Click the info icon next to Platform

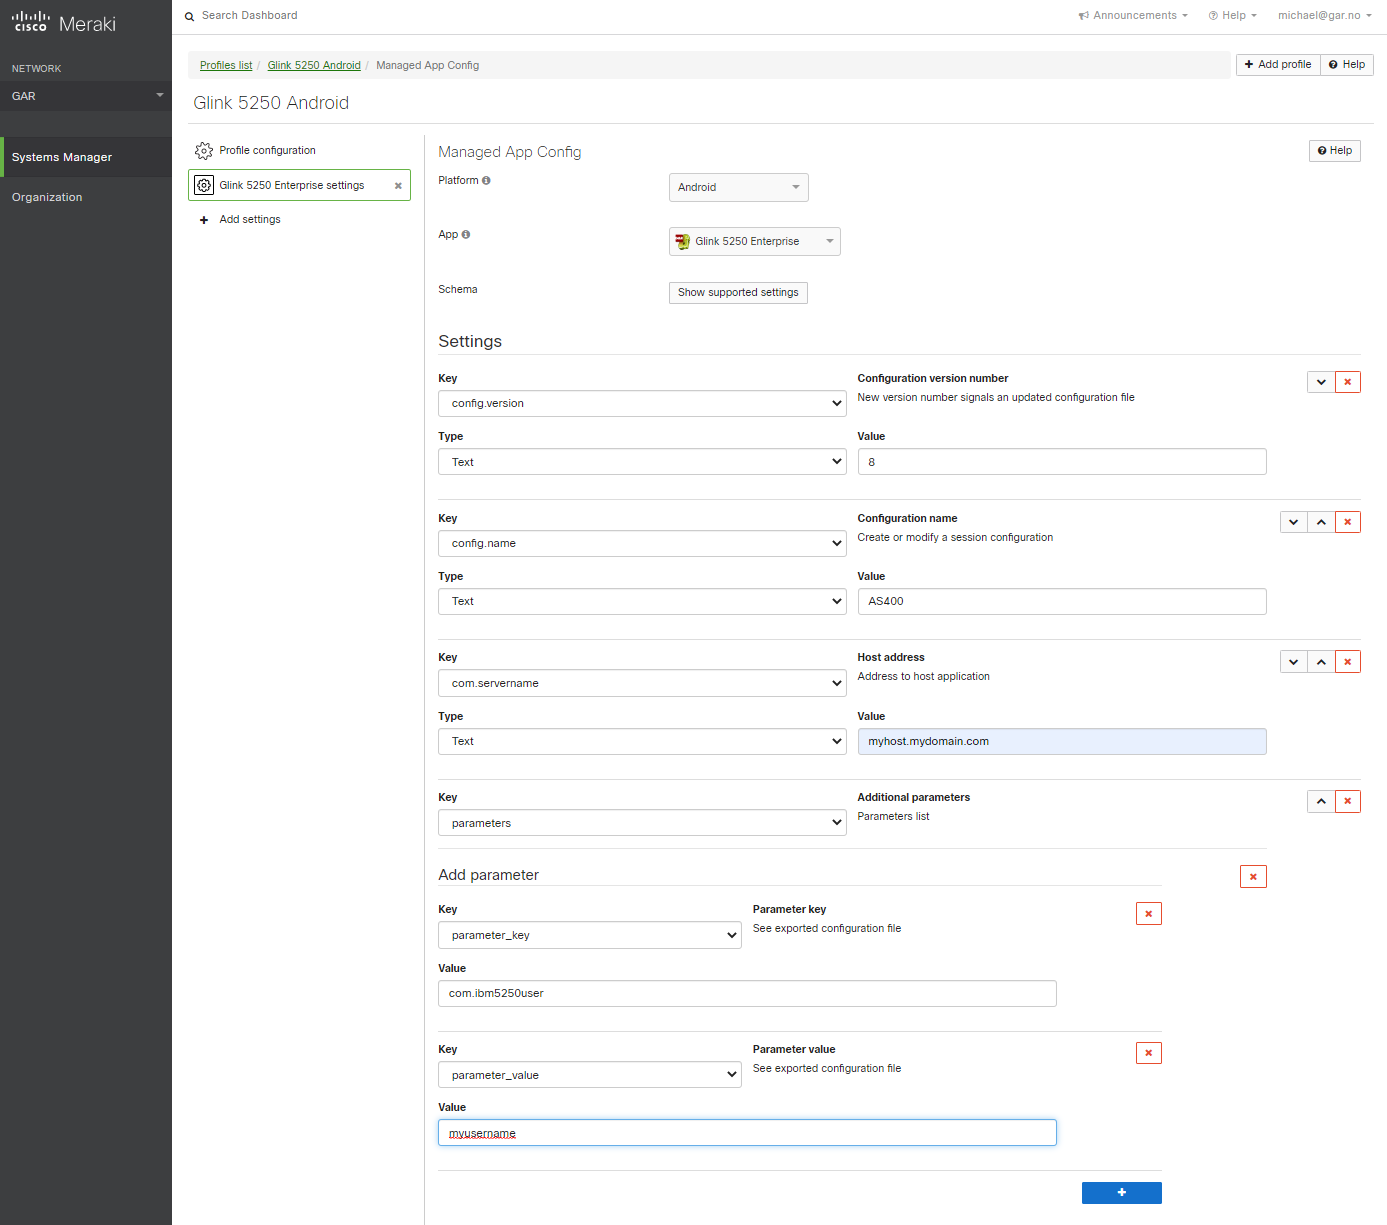tap(486, 181)
